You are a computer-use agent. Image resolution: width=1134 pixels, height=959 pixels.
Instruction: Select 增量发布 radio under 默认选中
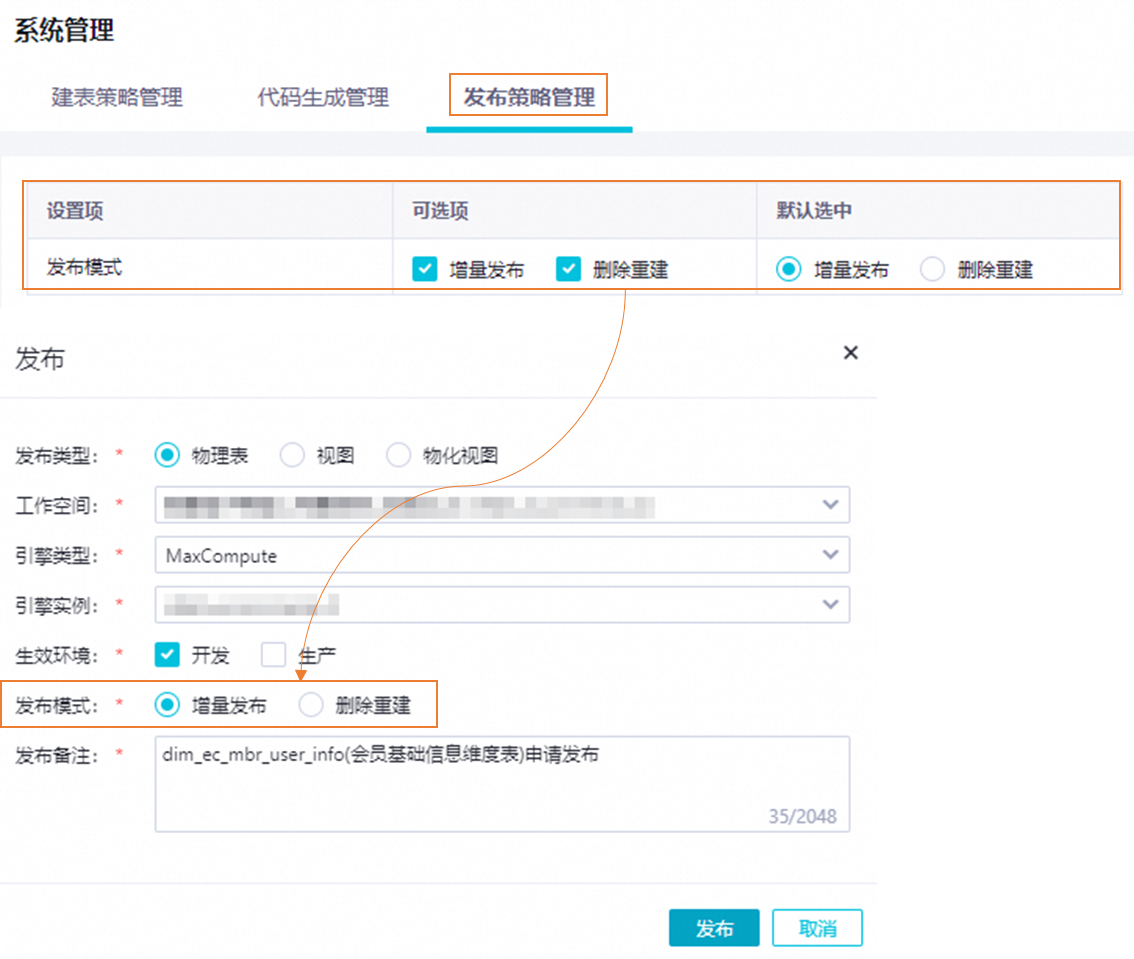point(788,269)
